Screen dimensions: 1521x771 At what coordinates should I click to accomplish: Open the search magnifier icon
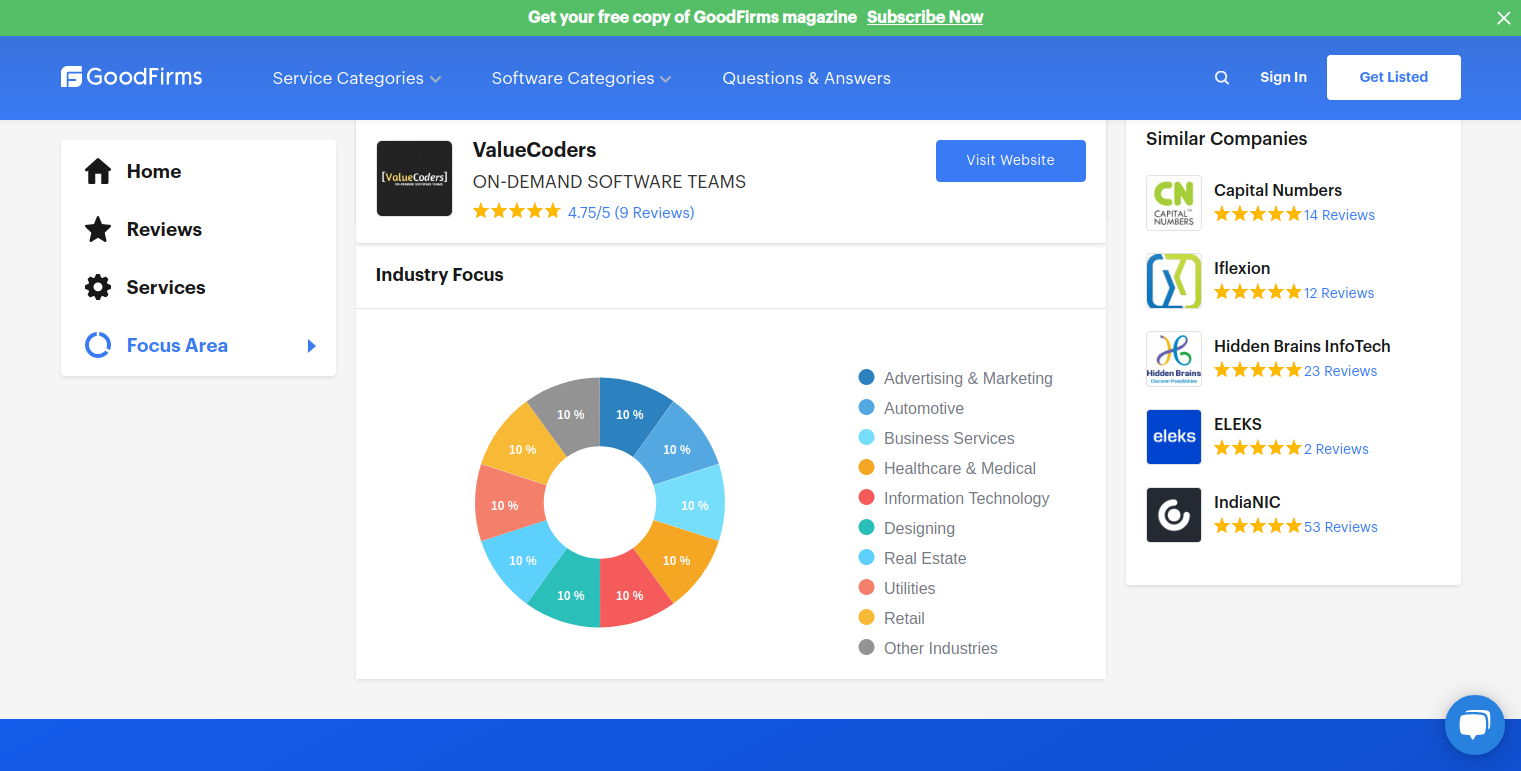tap(1221, 77)
